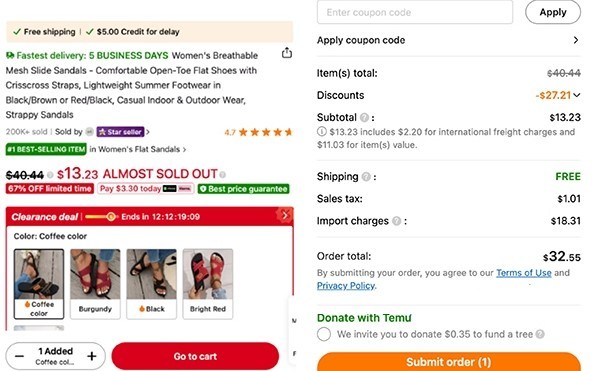Select the Bright Red color thumbnail
This screenshot has height=371, width=600.
(208, 284)
